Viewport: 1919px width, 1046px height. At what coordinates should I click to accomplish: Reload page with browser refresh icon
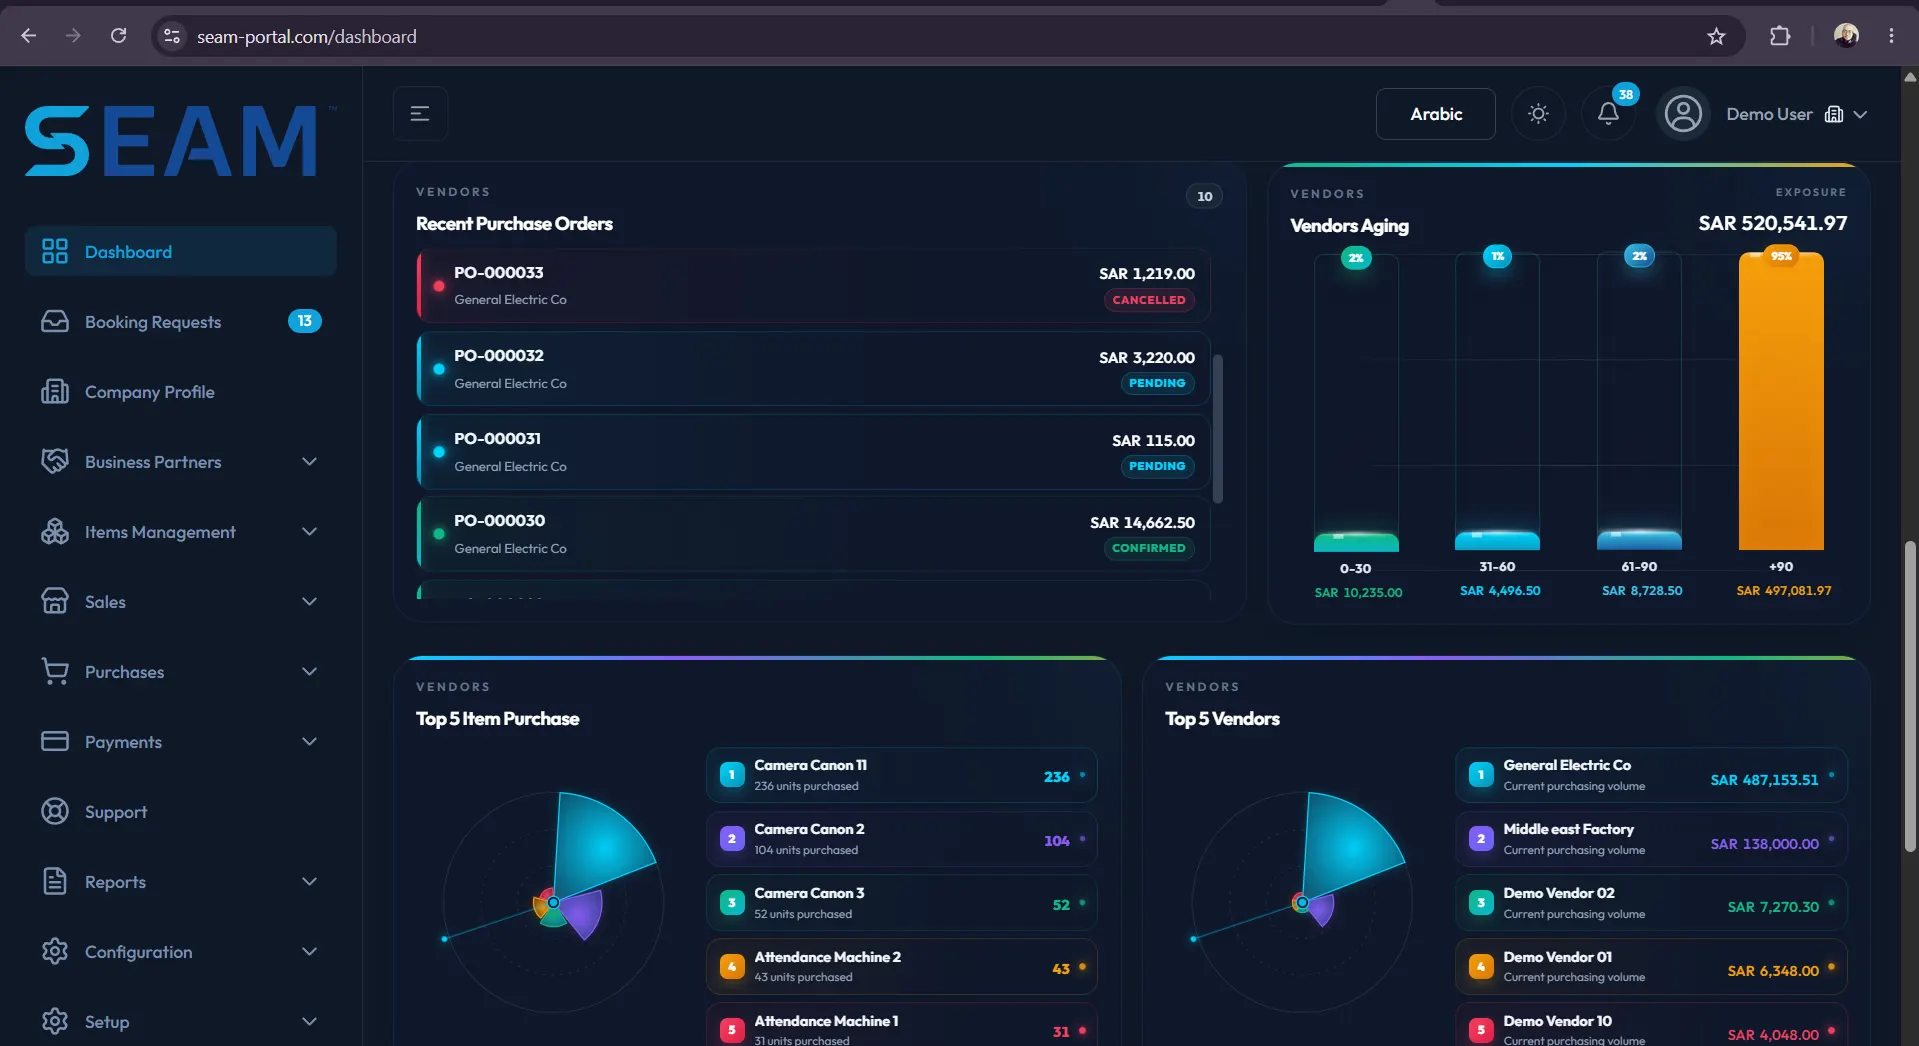coord(118,36)
